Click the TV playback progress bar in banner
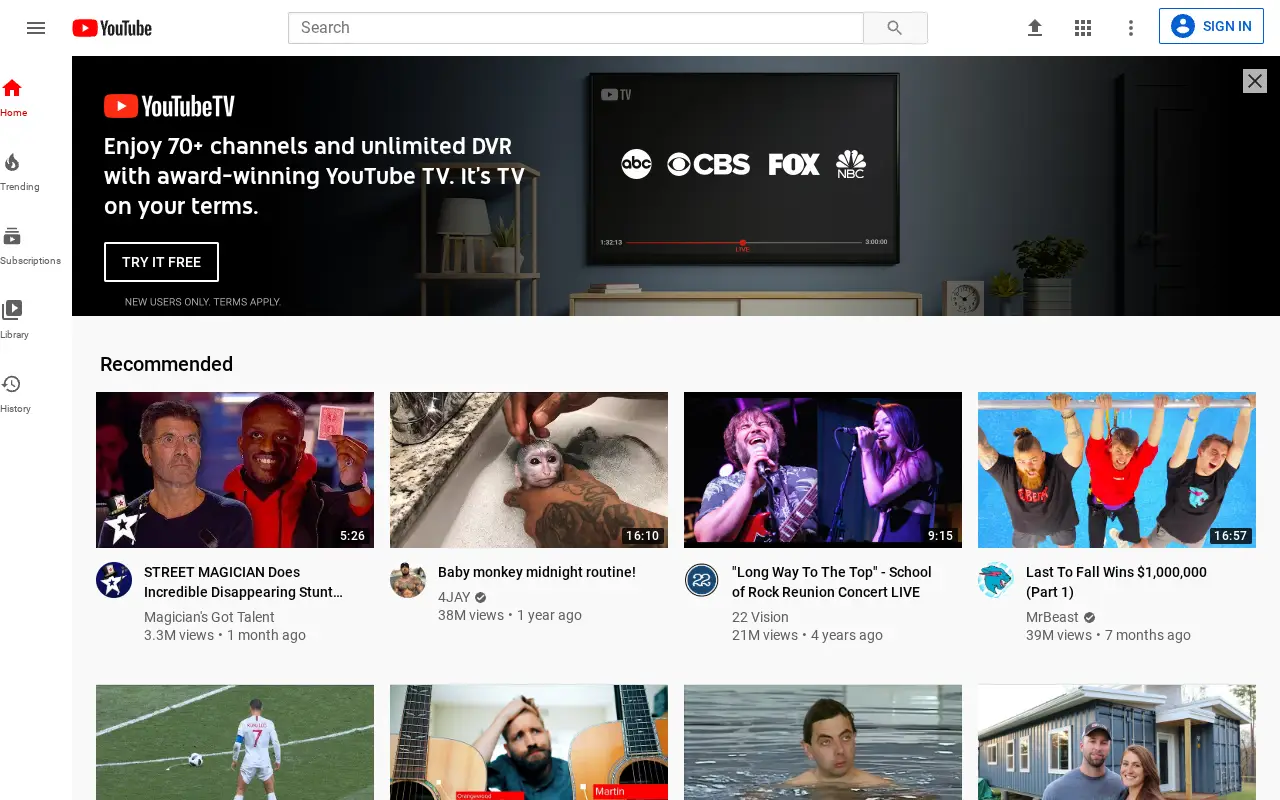The width and height of the screenshot is (1280, 800). (743, 242)
